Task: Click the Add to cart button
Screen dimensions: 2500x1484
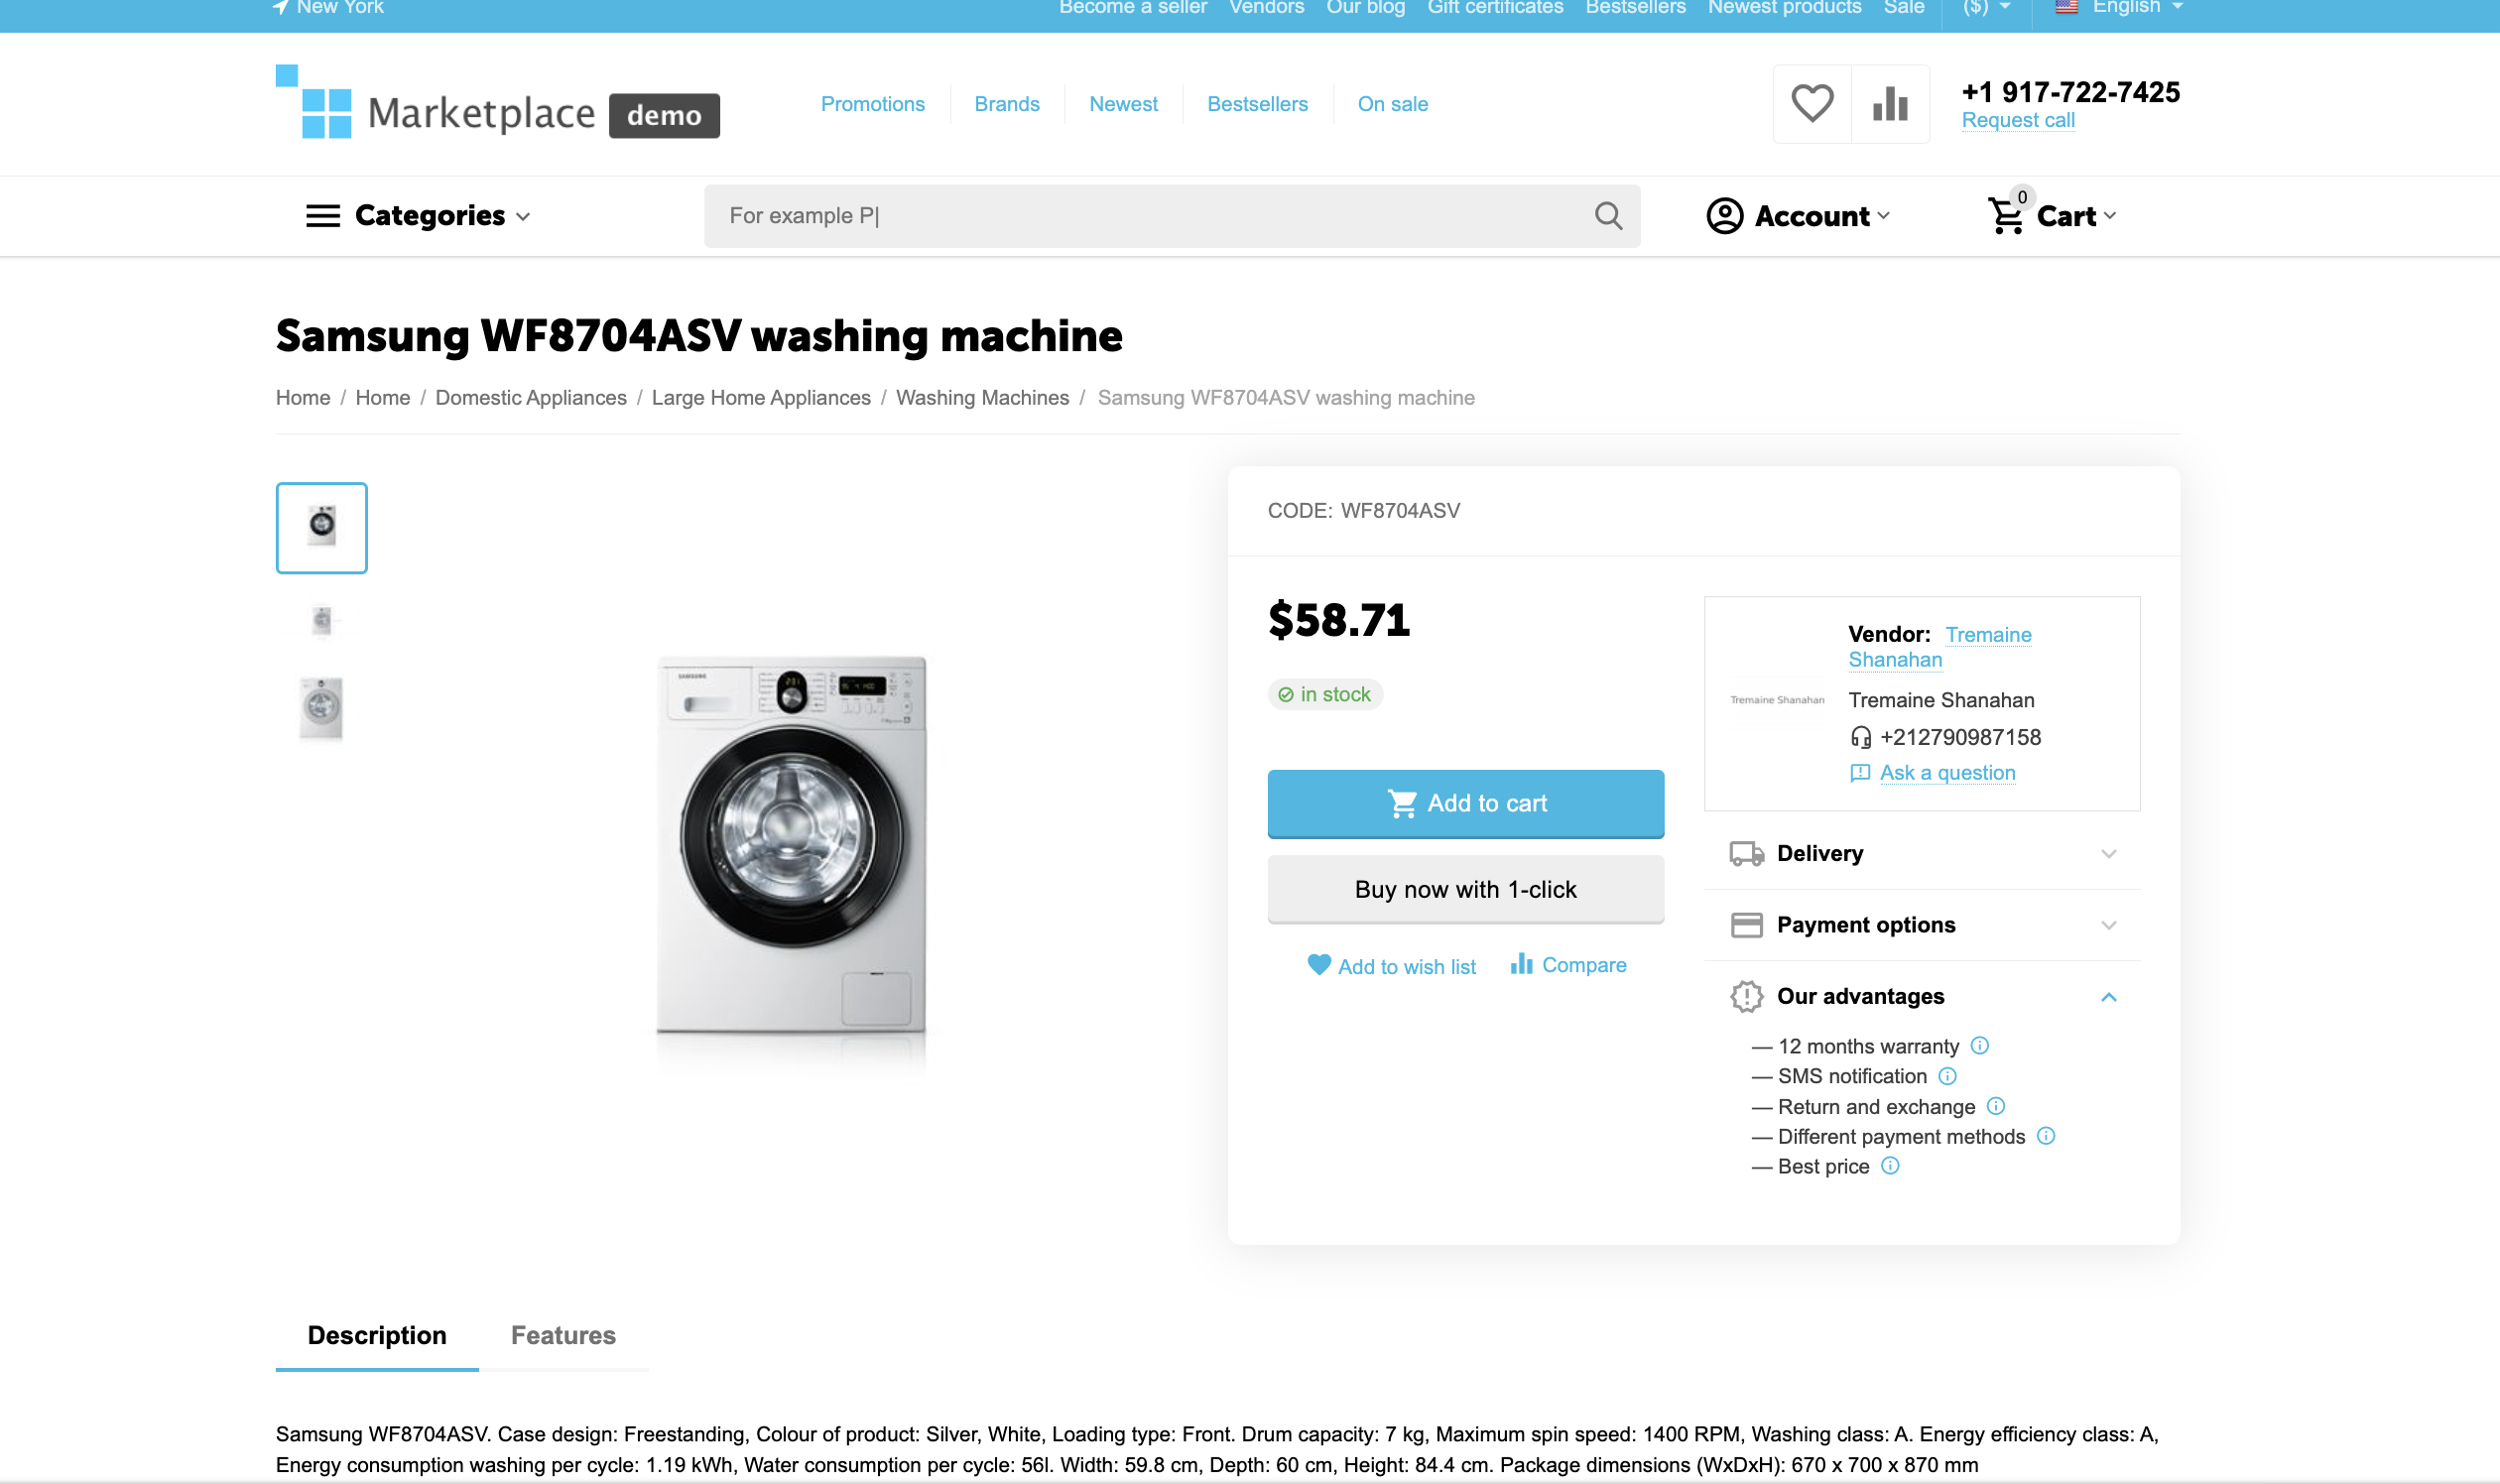Action: click(1465, 803)
